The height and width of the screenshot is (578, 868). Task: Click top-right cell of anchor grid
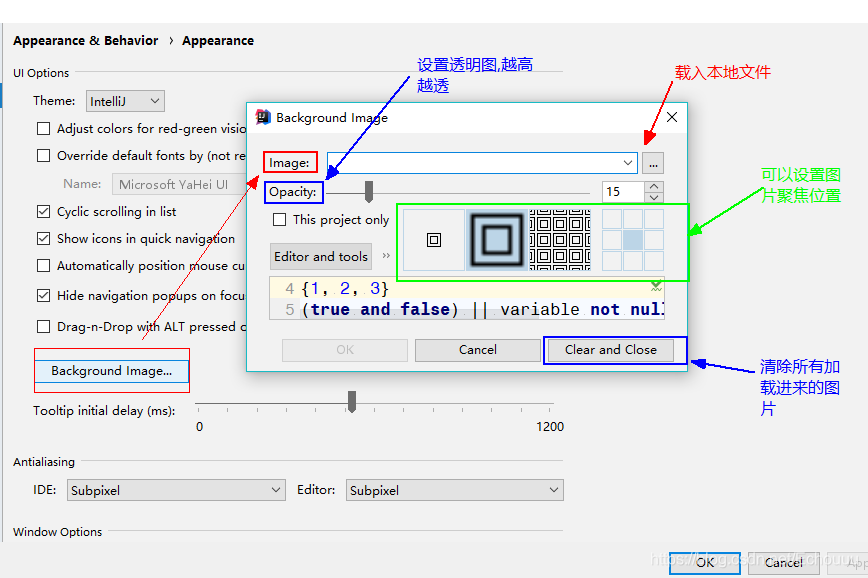click(654, 219)
